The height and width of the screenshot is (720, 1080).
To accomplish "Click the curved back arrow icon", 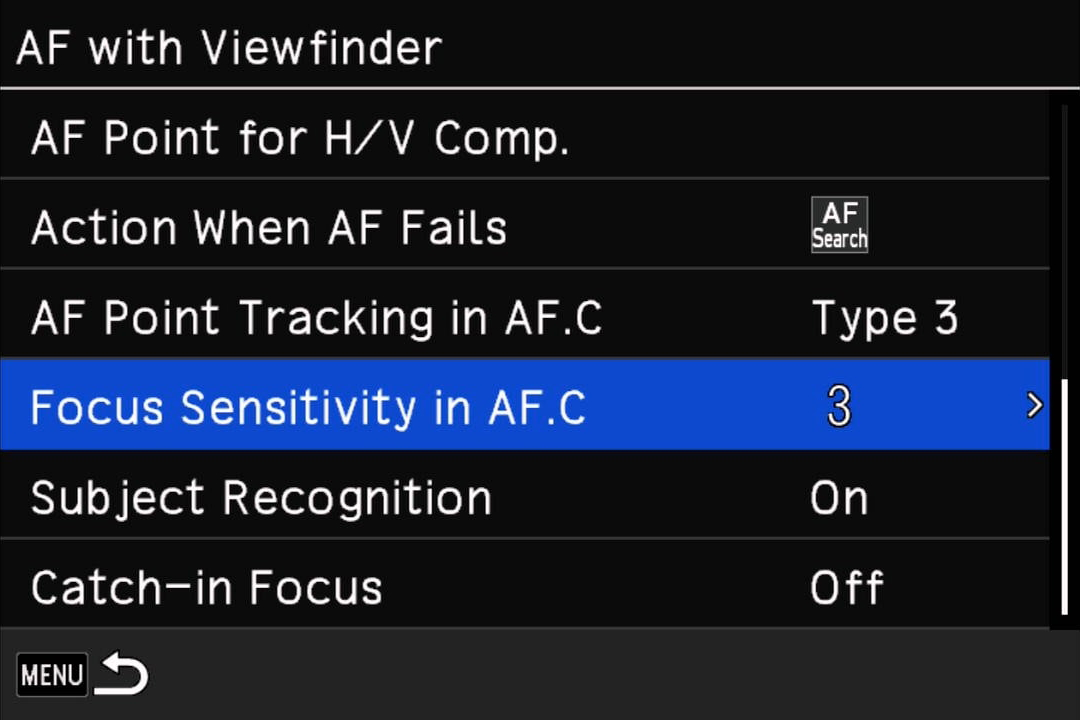I will pos(121,673).
